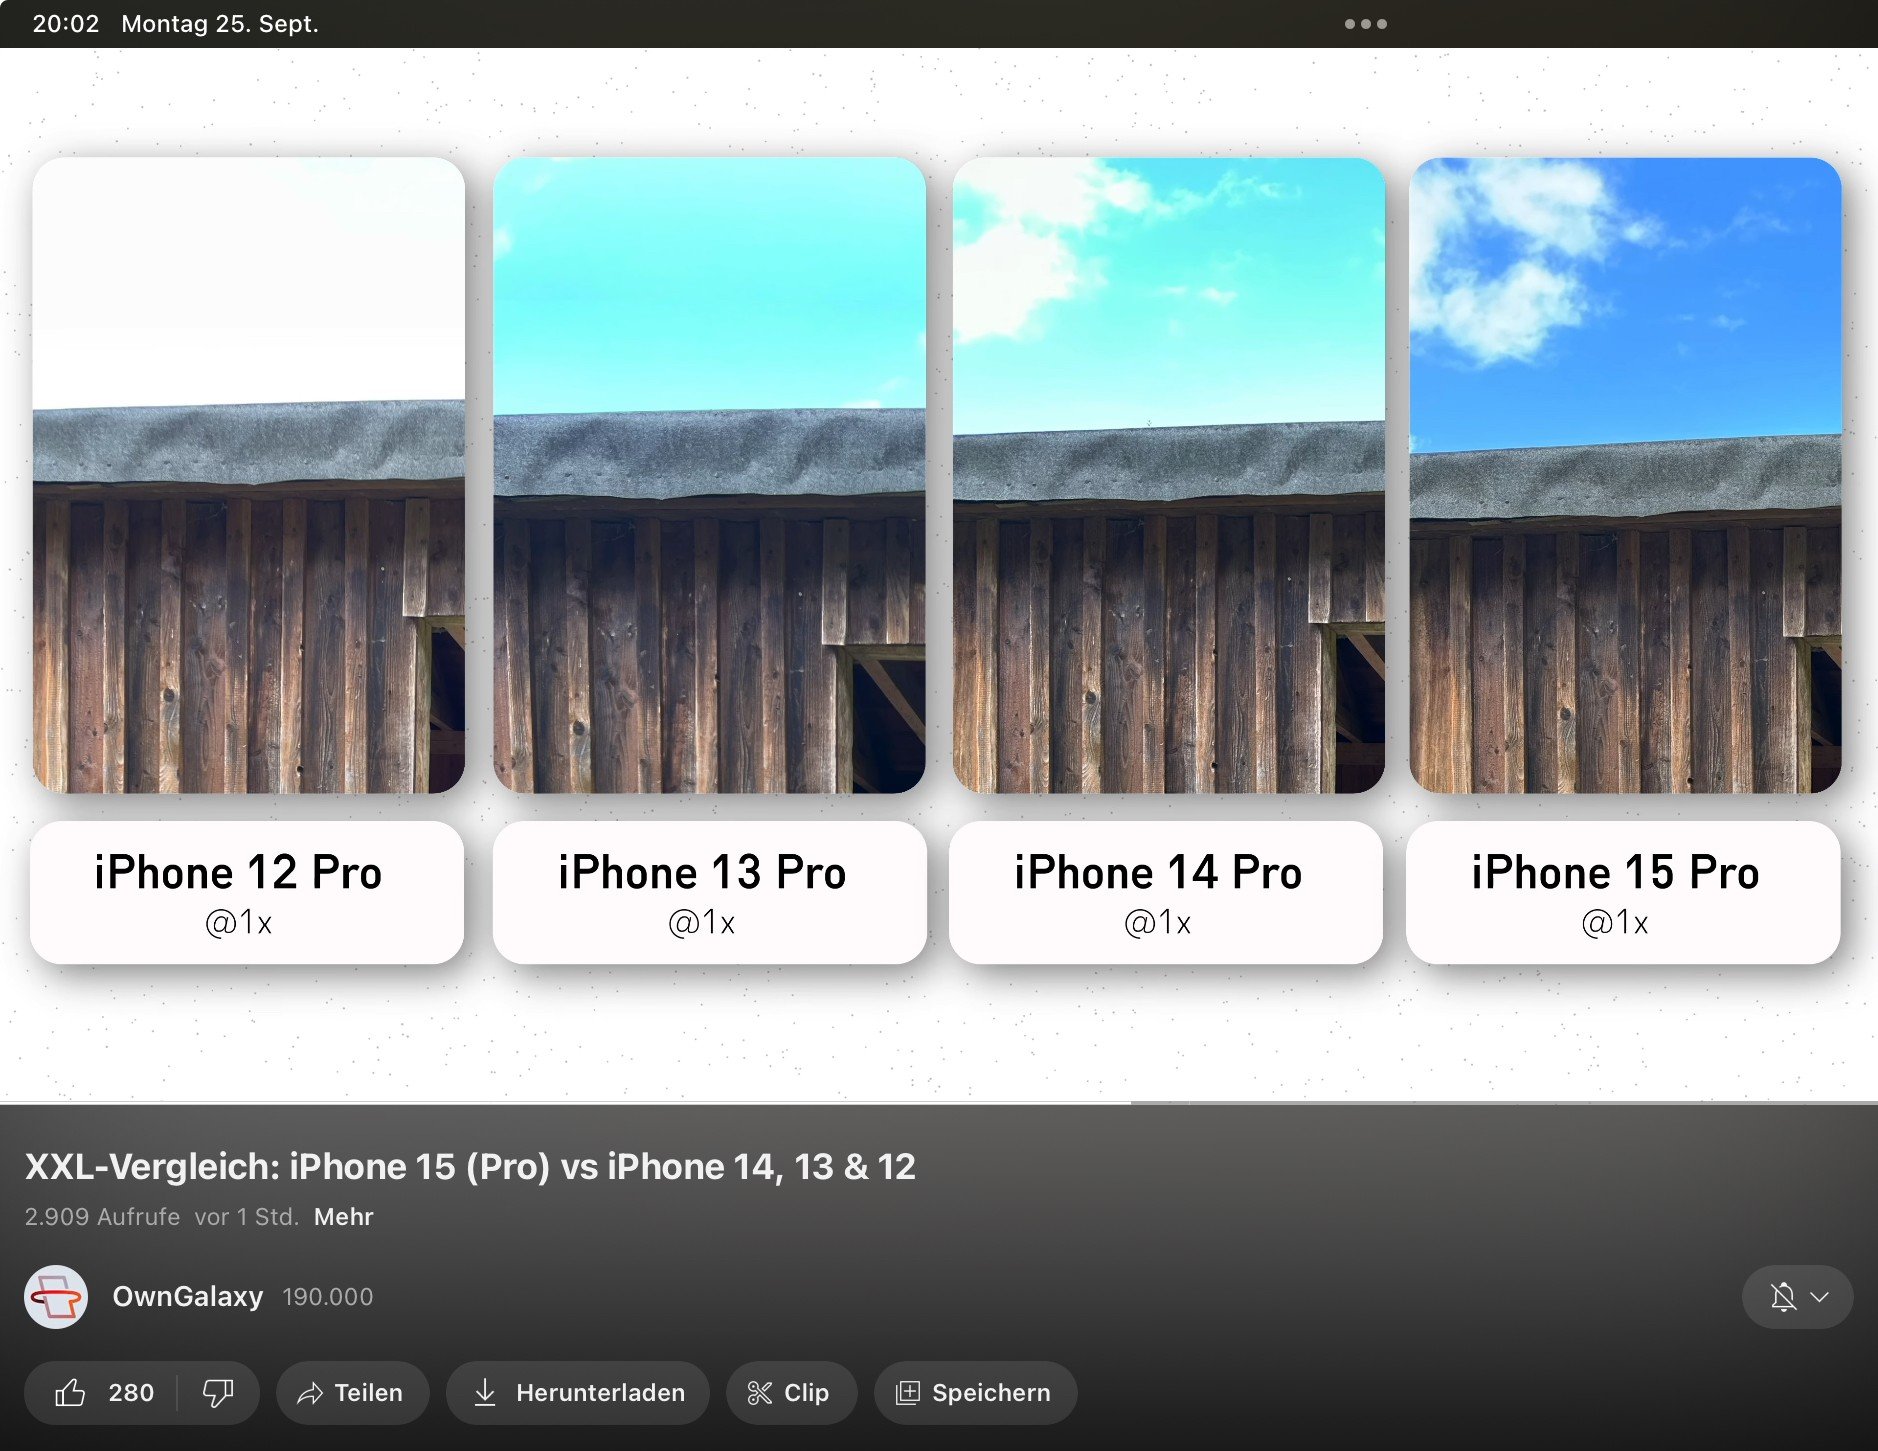1878x1451 pixels.
Task: Tap the iPhone 15 Pro sample photo
Action: (1625, 475)
